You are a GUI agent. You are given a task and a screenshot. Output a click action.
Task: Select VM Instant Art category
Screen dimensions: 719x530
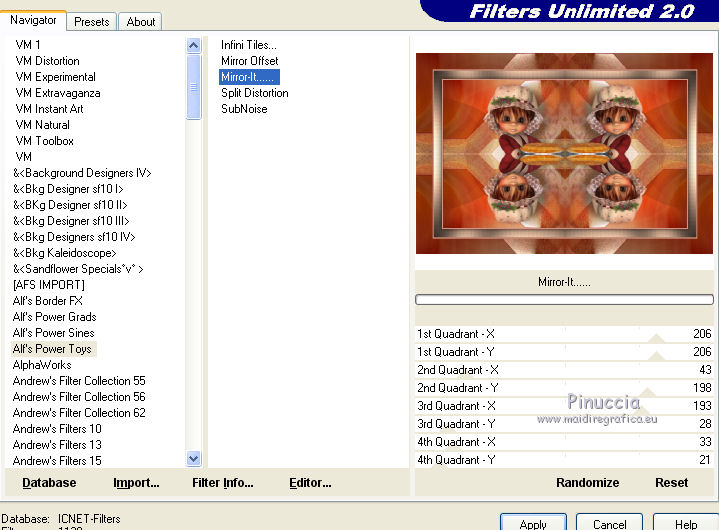coord(50,109)
